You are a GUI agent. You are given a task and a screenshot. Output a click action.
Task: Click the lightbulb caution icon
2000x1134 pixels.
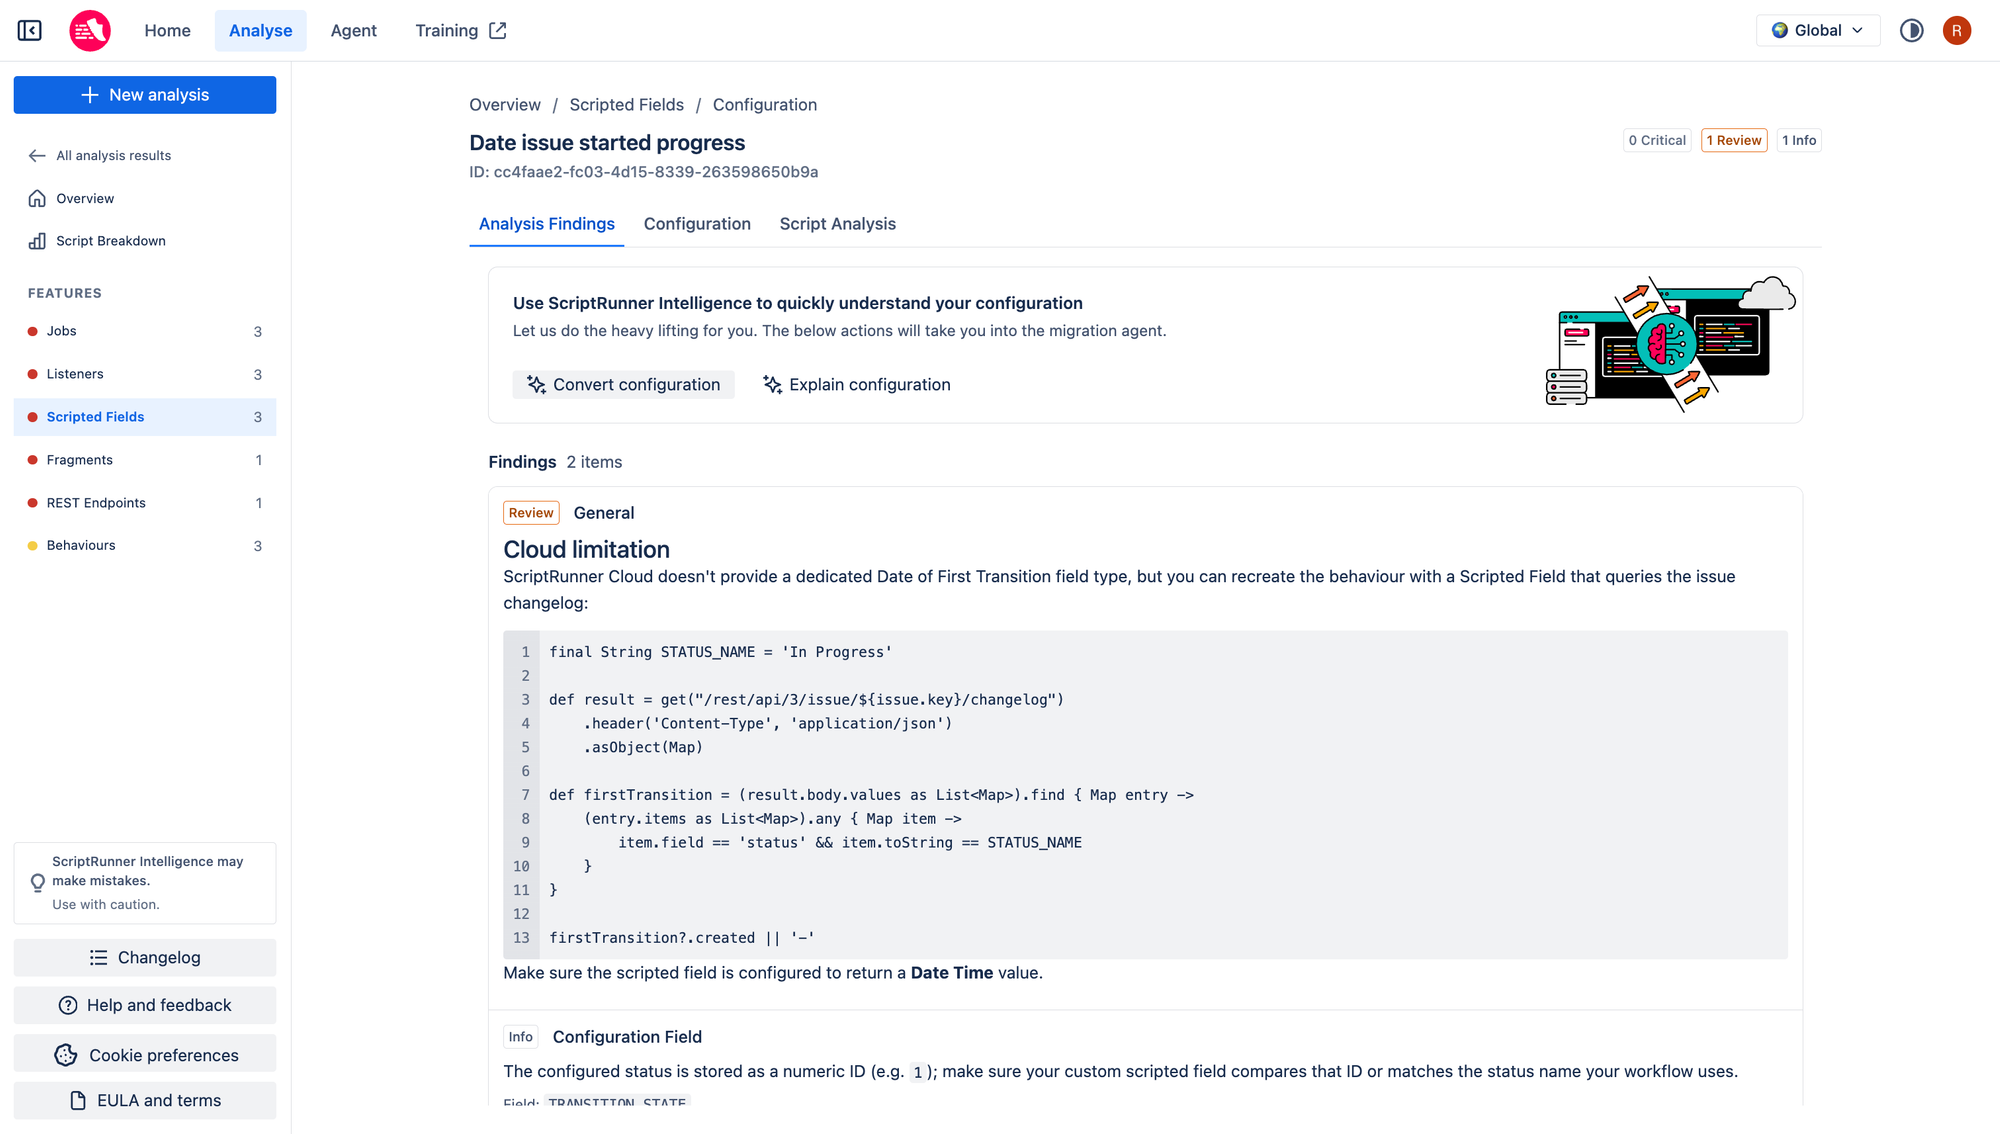38,882
